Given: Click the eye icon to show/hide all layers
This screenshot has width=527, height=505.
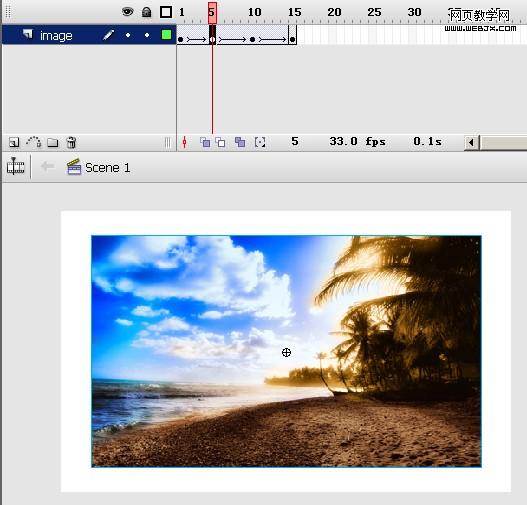Looking at the screenshot, I should pyautogui.click(x=127, y=12).
